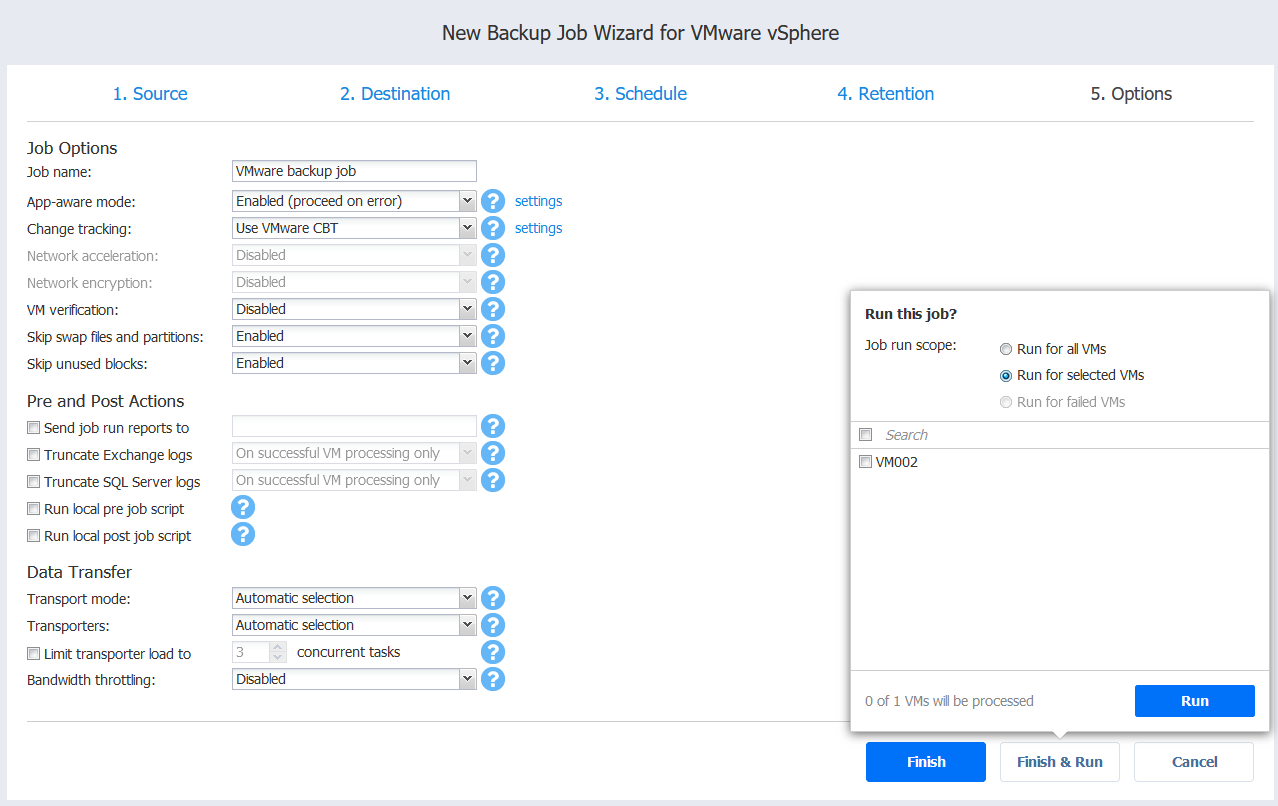Check the select-all box beside Search

866,435
